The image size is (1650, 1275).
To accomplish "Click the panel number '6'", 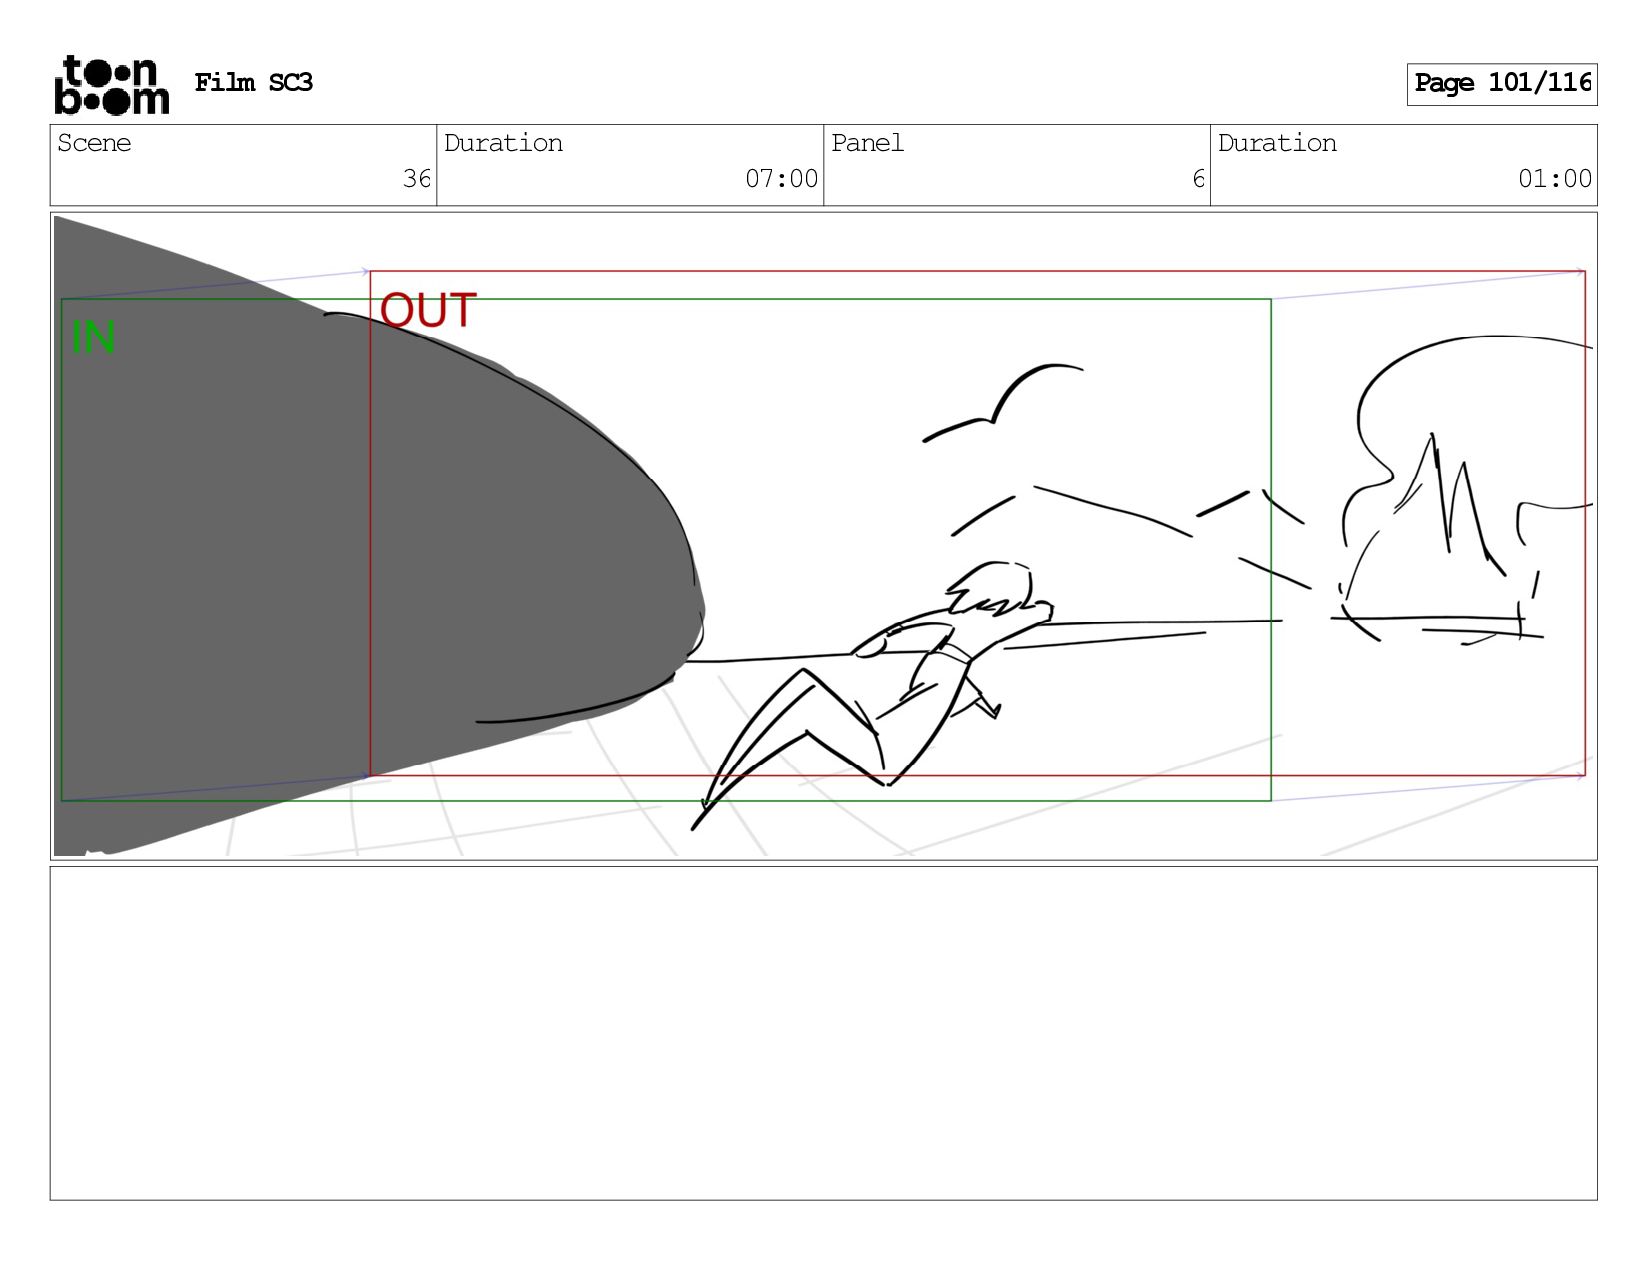I will coord(1198,179).
